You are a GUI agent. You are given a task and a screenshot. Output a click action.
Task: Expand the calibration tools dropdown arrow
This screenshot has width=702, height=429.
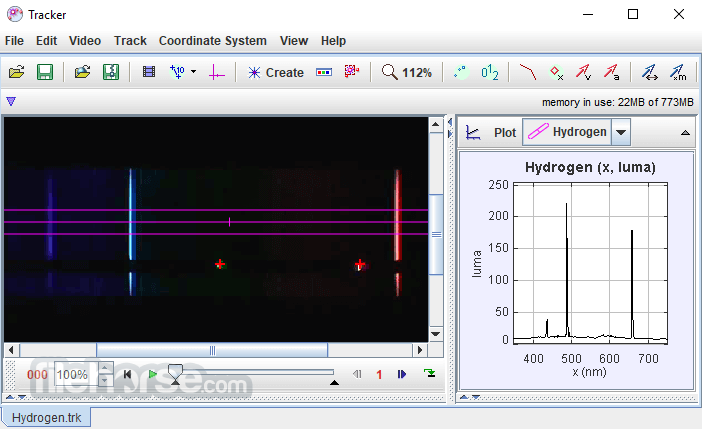(193, 71)
